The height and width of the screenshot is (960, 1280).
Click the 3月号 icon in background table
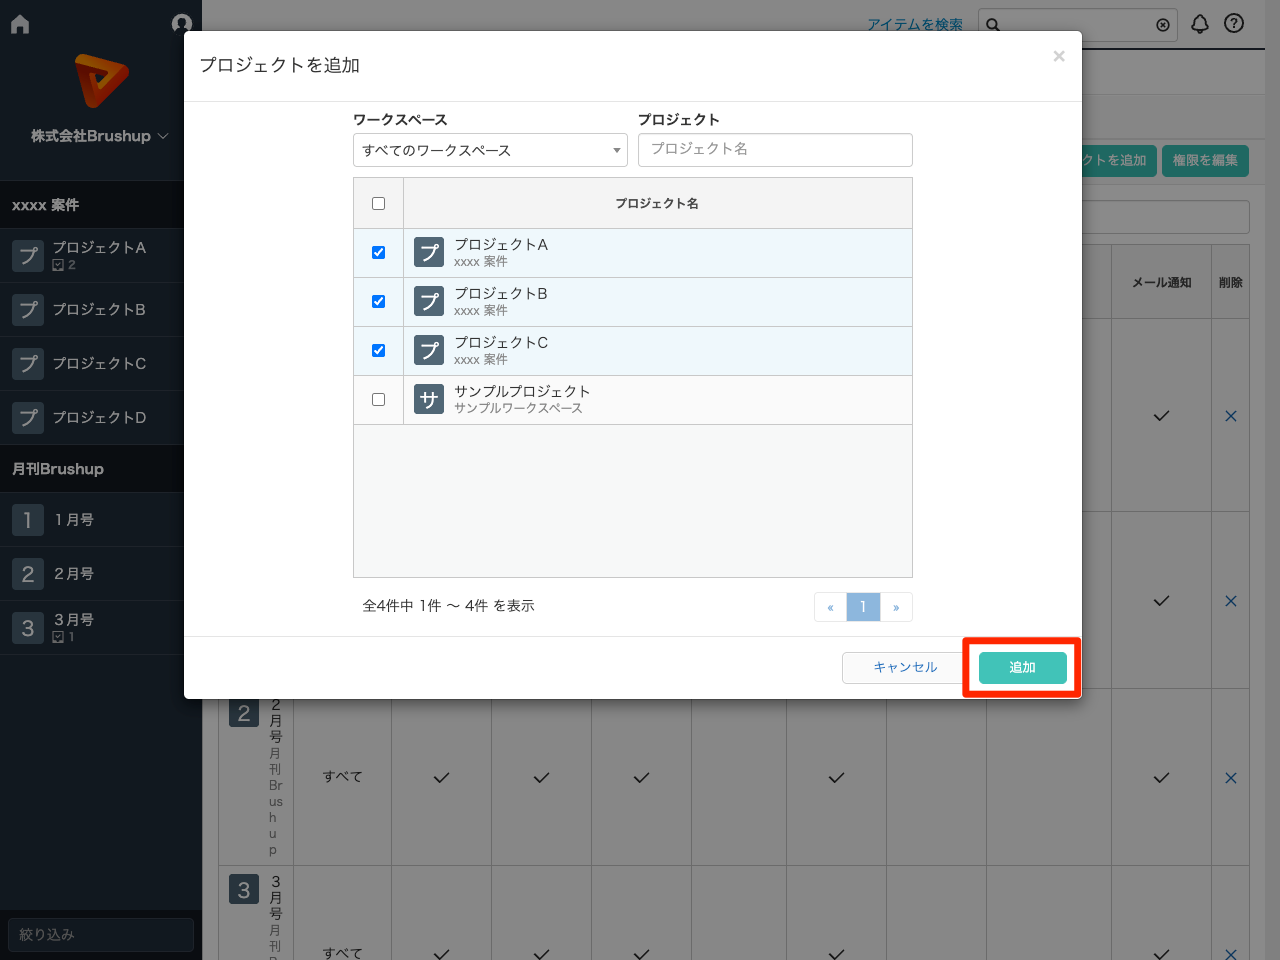[x=244, y=890]
